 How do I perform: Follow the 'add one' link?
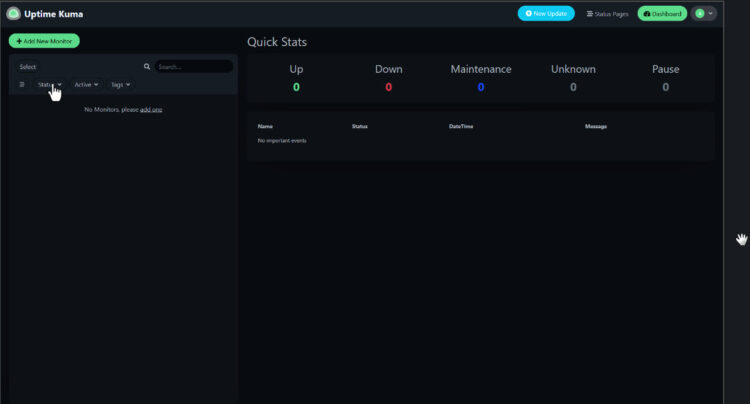click(x=151, y=109)
